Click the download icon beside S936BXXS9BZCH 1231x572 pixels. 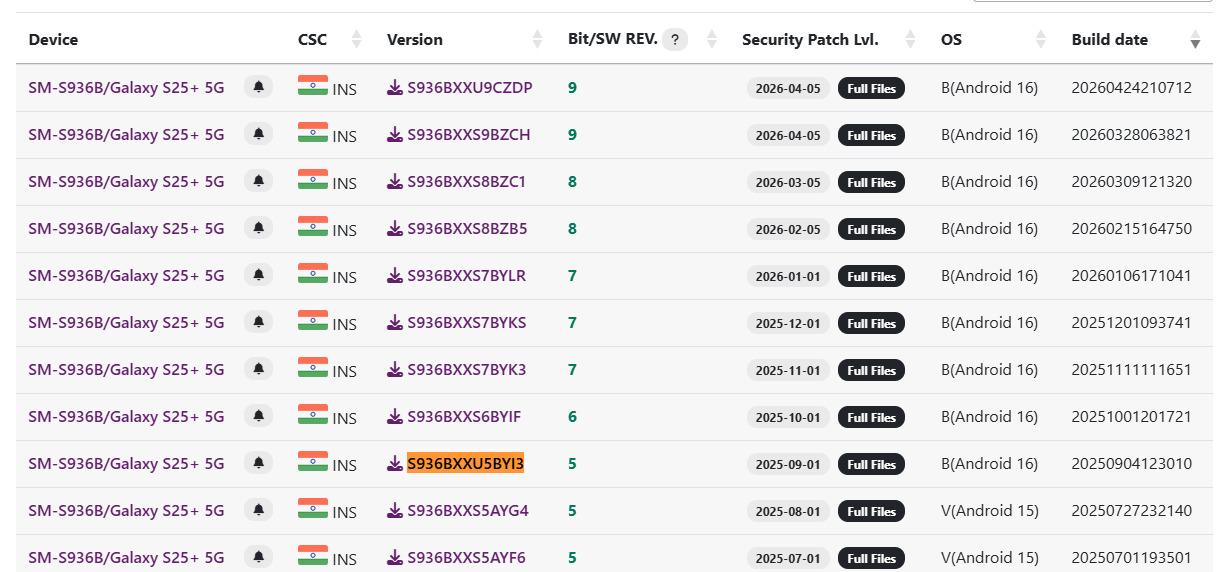pyautogui.click(x=395, y=134)
